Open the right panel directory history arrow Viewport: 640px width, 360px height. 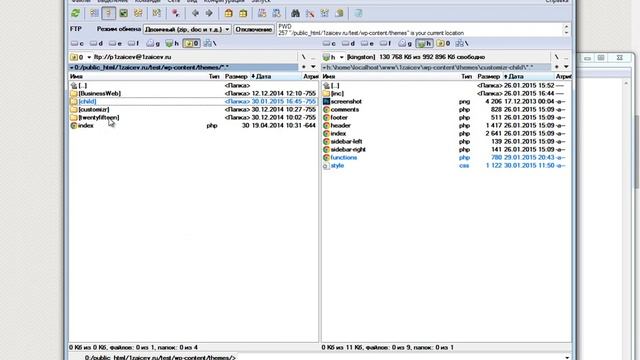coord(566,67)
